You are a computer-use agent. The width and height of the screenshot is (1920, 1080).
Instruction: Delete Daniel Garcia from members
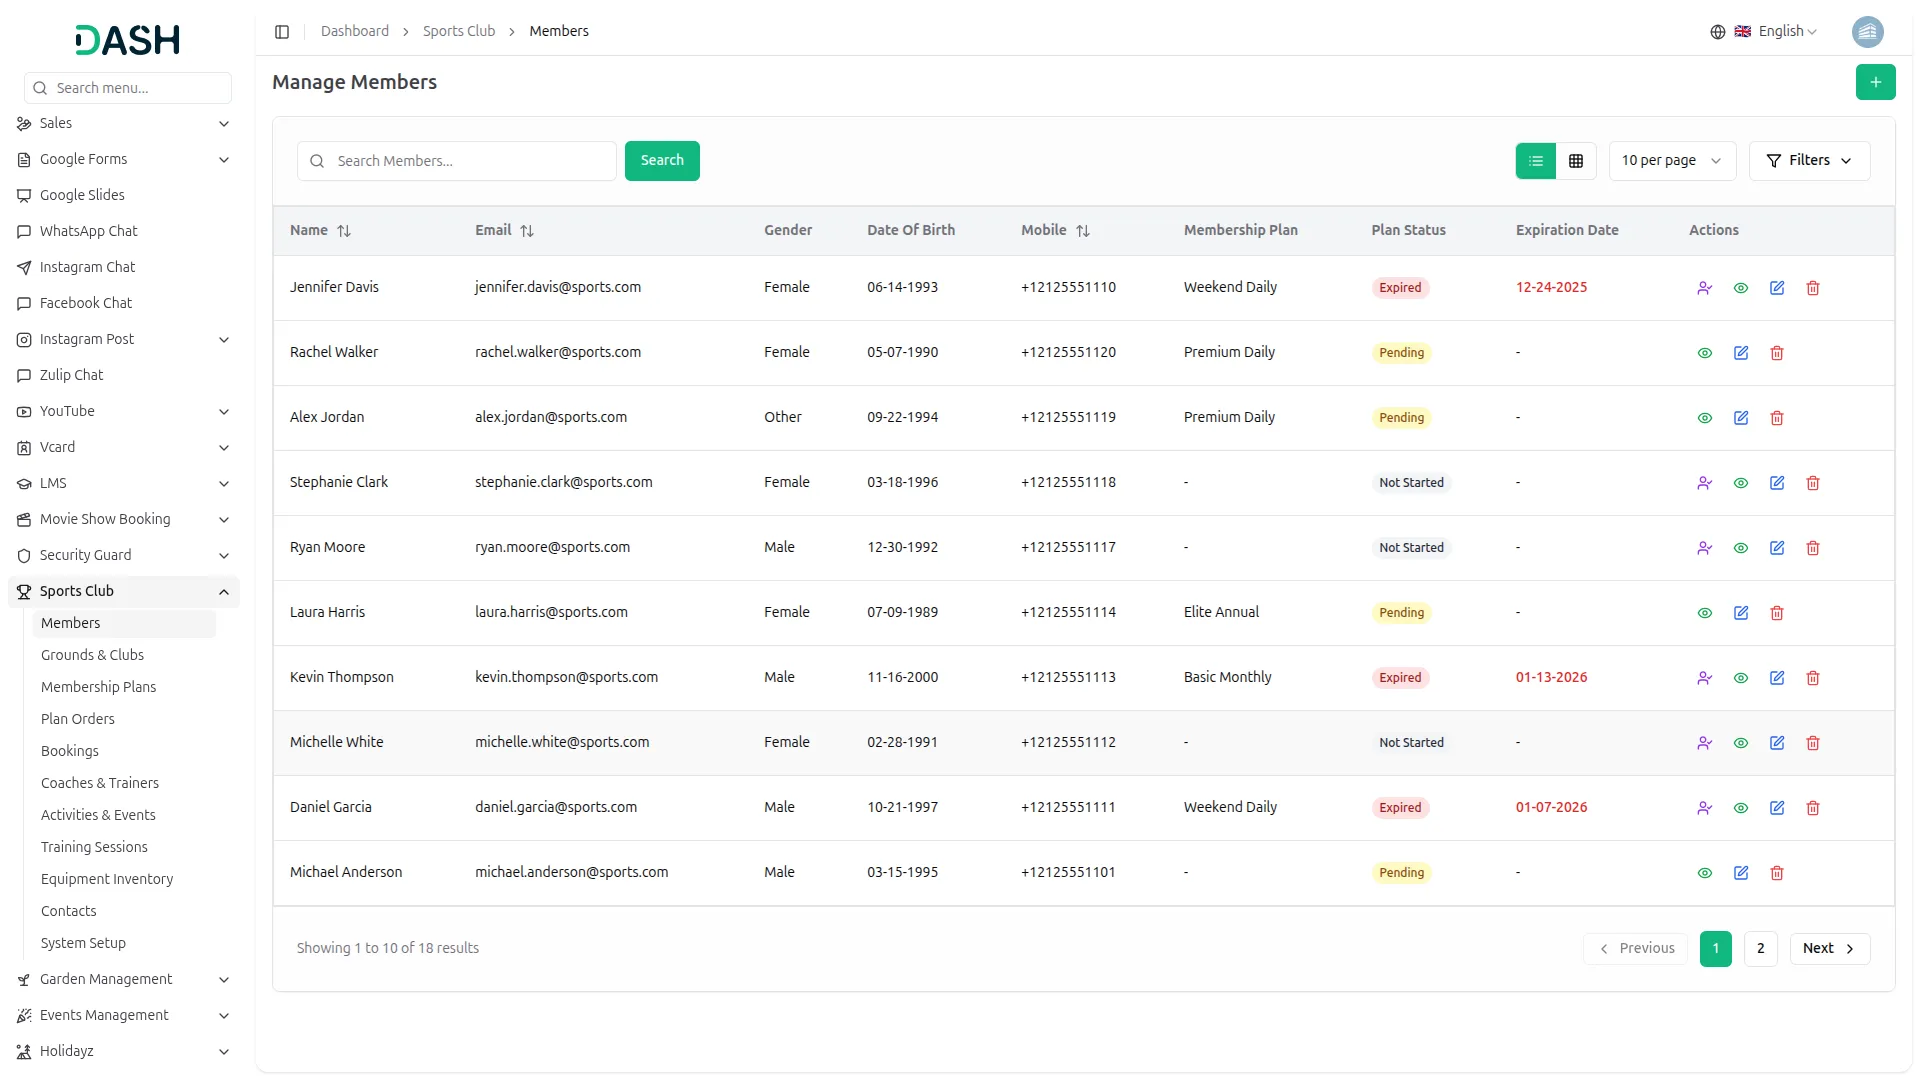(1812, 808)
